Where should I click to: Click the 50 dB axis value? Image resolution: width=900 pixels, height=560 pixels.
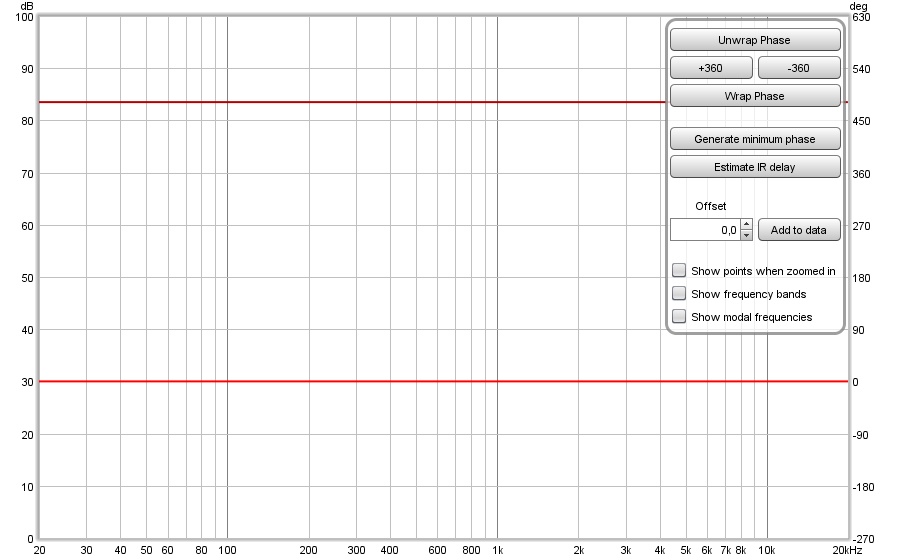pos(27,278)
